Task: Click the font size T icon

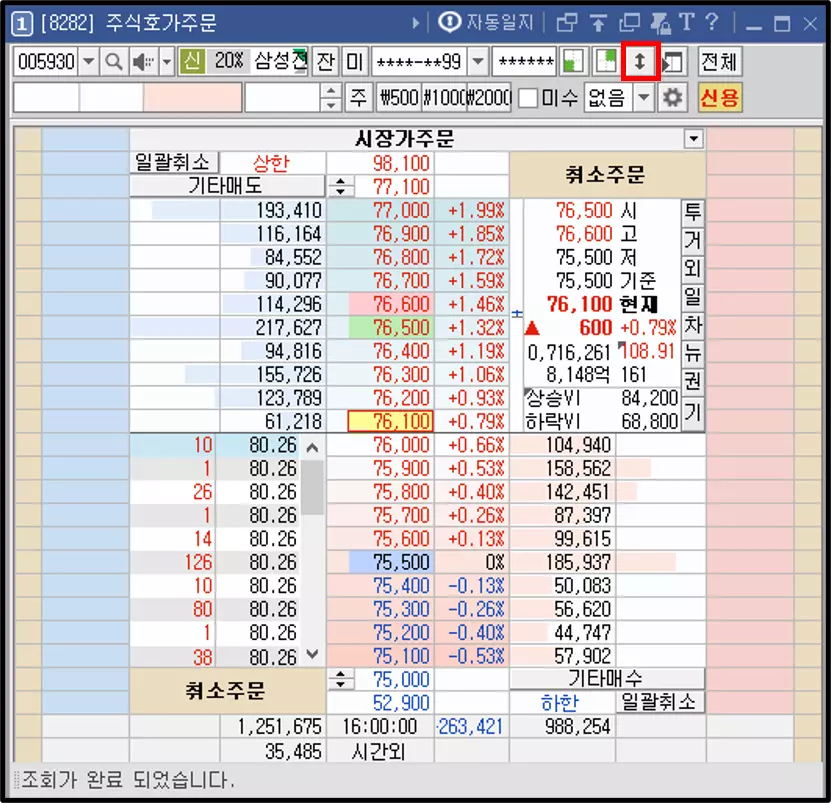Action: pyautogui.click(x=686, y=22)
